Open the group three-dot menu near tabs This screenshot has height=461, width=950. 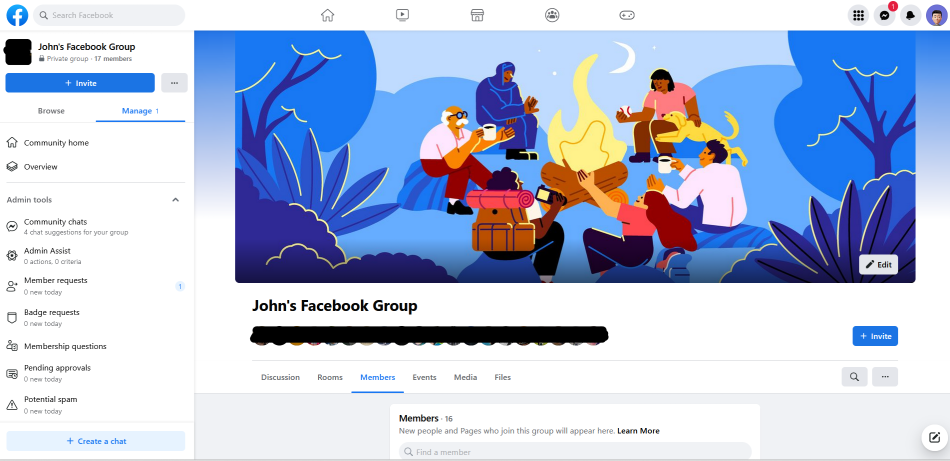(x=885, y=377)
